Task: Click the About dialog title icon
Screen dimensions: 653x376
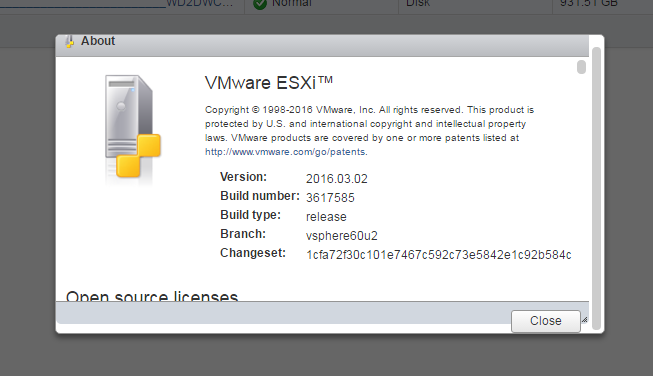Action: click(x=70, y=41)
